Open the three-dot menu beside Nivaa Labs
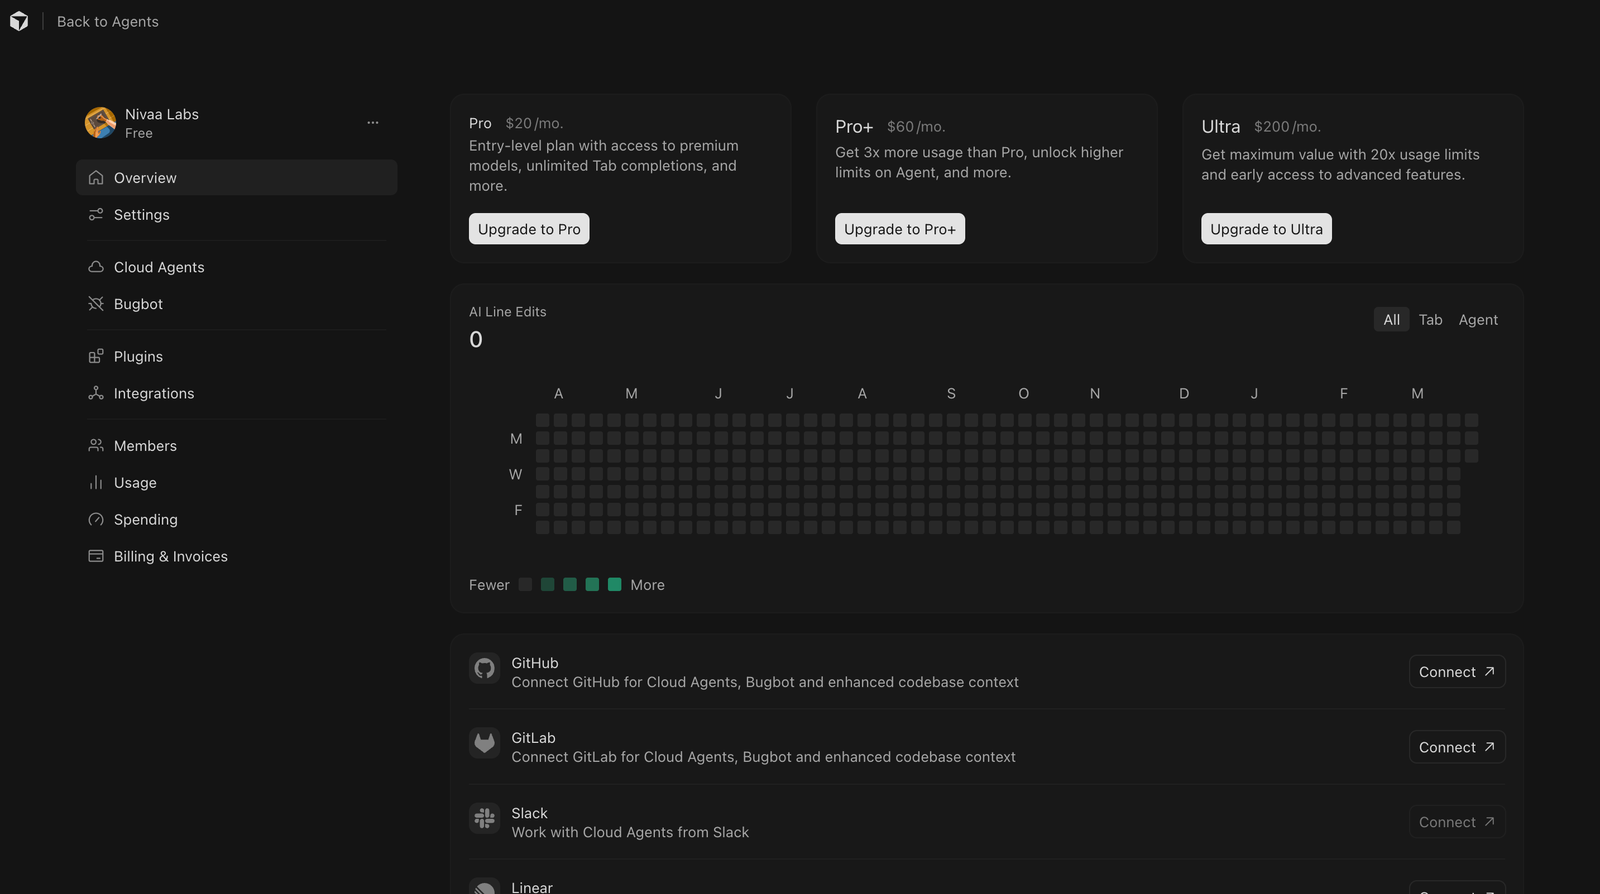The height and width of the screenshot is (894, 1600). (x=373, y=123)
